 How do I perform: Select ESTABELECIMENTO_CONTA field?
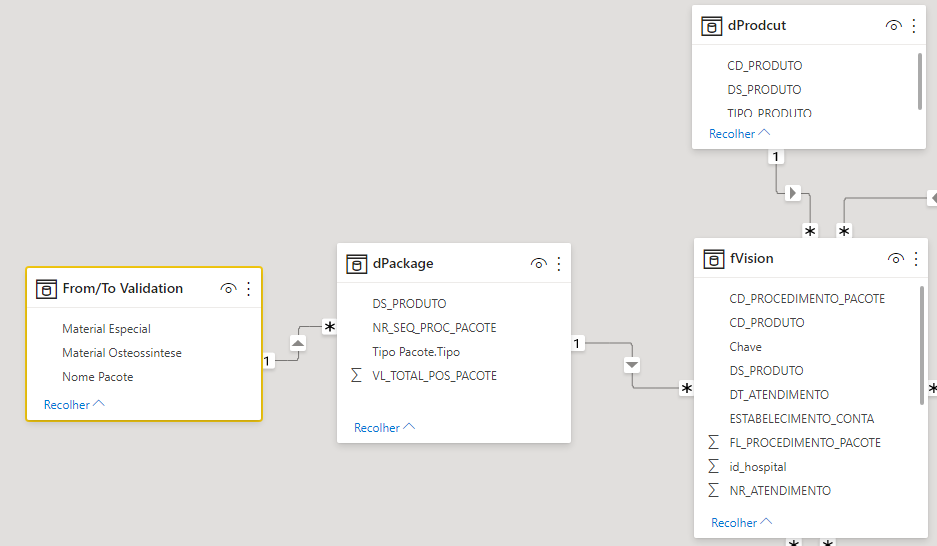pyautogui.click(x=801, y=418)
